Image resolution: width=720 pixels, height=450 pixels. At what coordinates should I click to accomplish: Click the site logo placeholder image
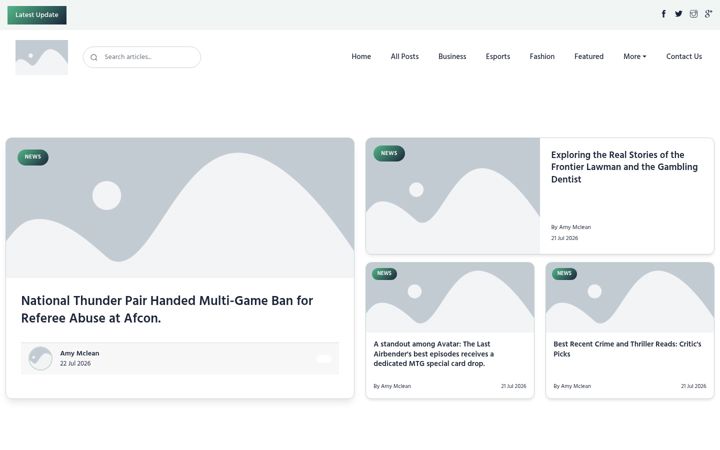tap(42, 57)
